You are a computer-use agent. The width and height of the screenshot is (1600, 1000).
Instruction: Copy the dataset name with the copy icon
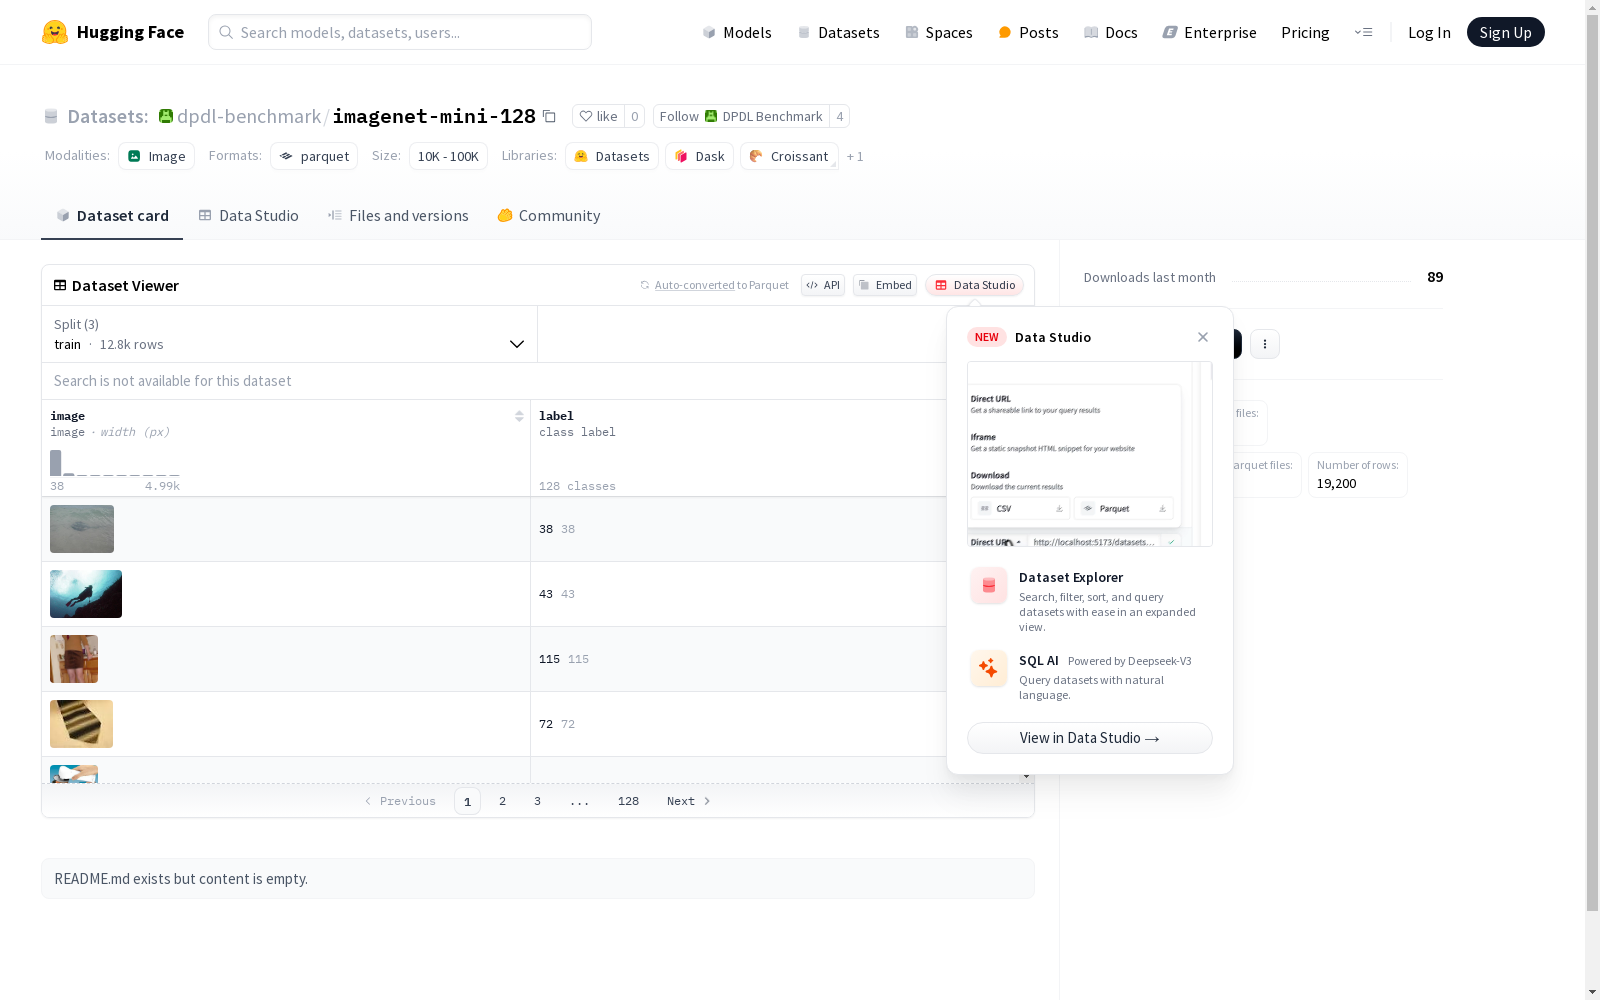pos(549,116)
